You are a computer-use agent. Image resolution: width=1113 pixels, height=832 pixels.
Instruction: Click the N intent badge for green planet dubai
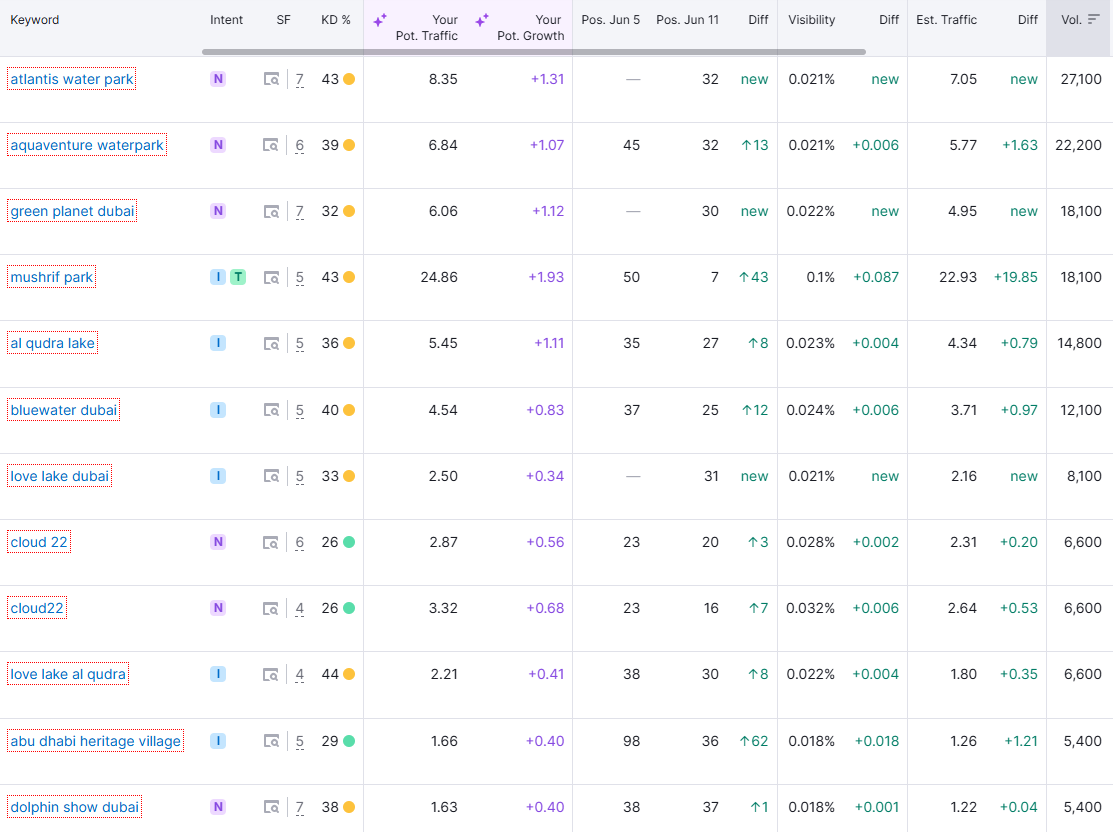click(x=218, y=211)
